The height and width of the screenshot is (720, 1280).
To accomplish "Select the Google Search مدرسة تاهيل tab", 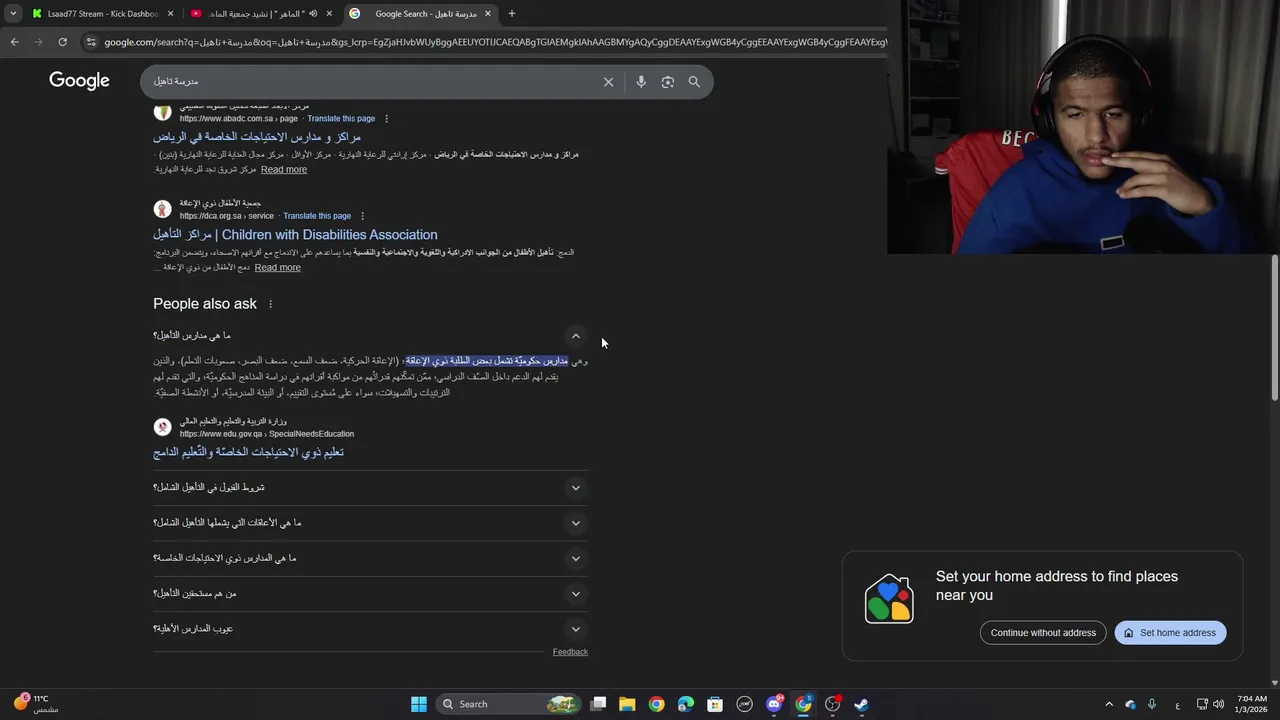I will point(420,14).
